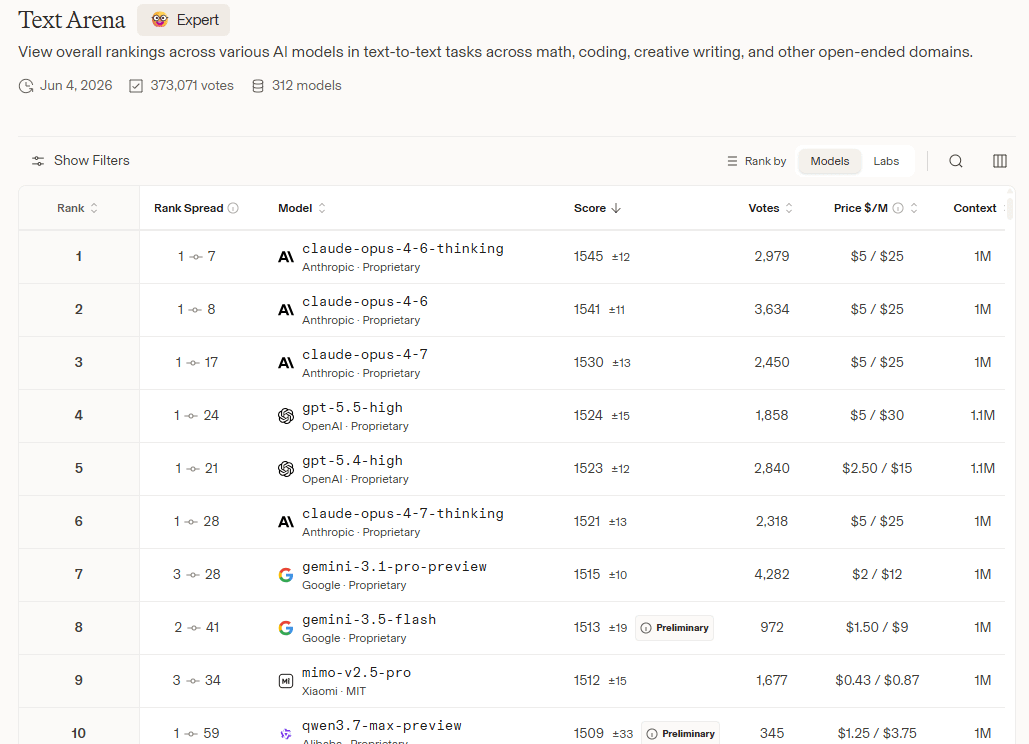Click price $0.43 / $0.87

(x=877, y=680)
